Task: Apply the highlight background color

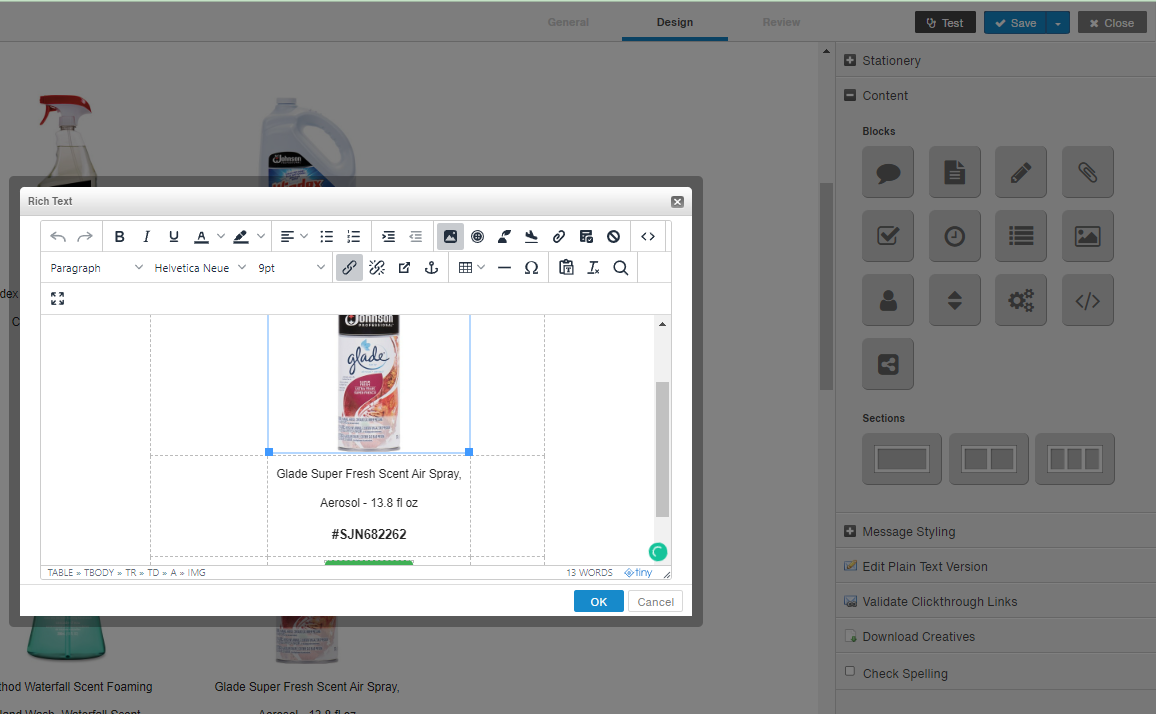Action: [240, 237]
